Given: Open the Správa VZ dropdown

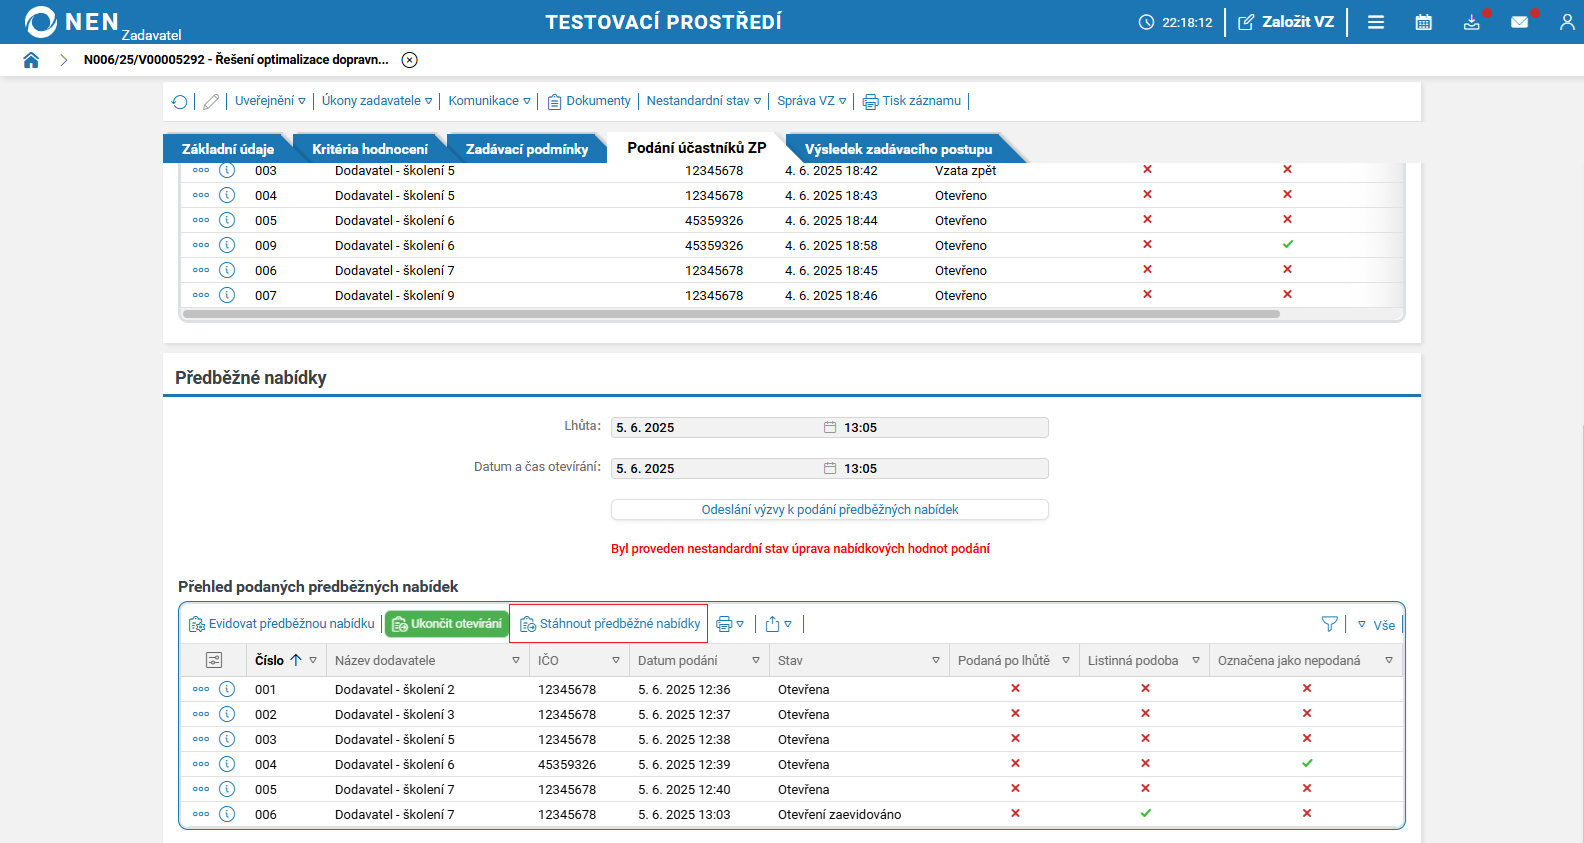Looking at the screenshot, I should pyautogui.click(x=812, y=101).
